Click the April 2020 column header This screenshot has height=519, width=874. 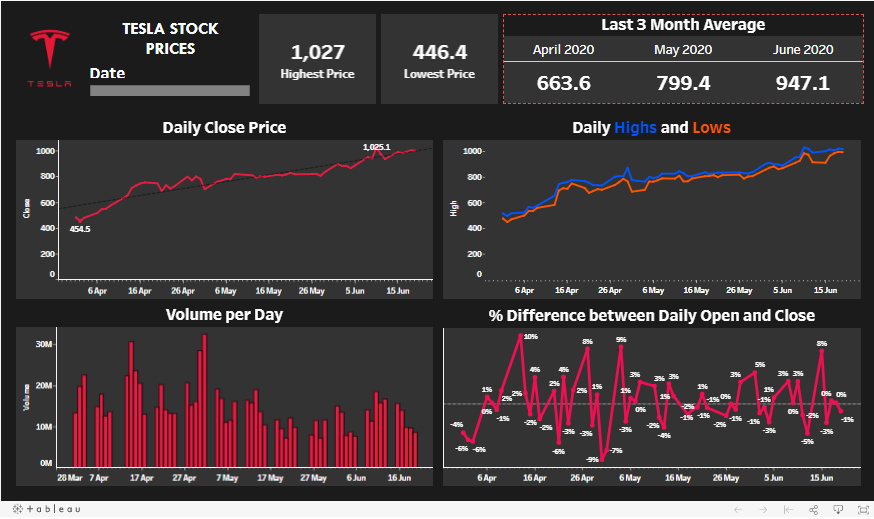563,50
